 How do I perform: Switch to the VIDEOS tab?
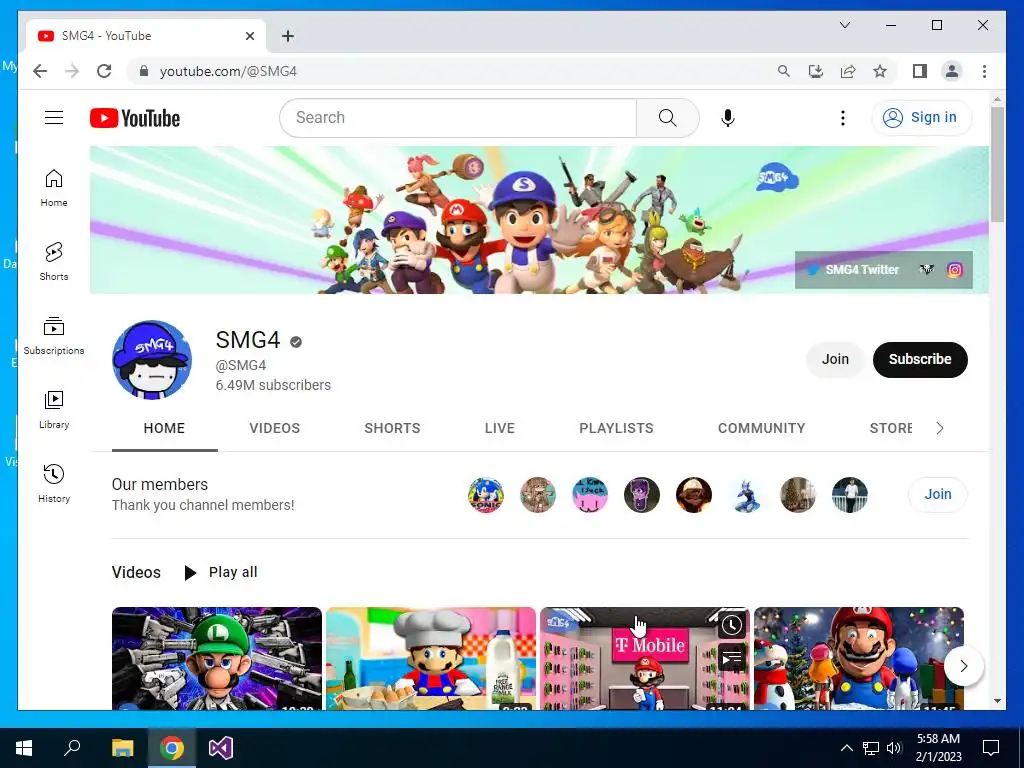274,428
